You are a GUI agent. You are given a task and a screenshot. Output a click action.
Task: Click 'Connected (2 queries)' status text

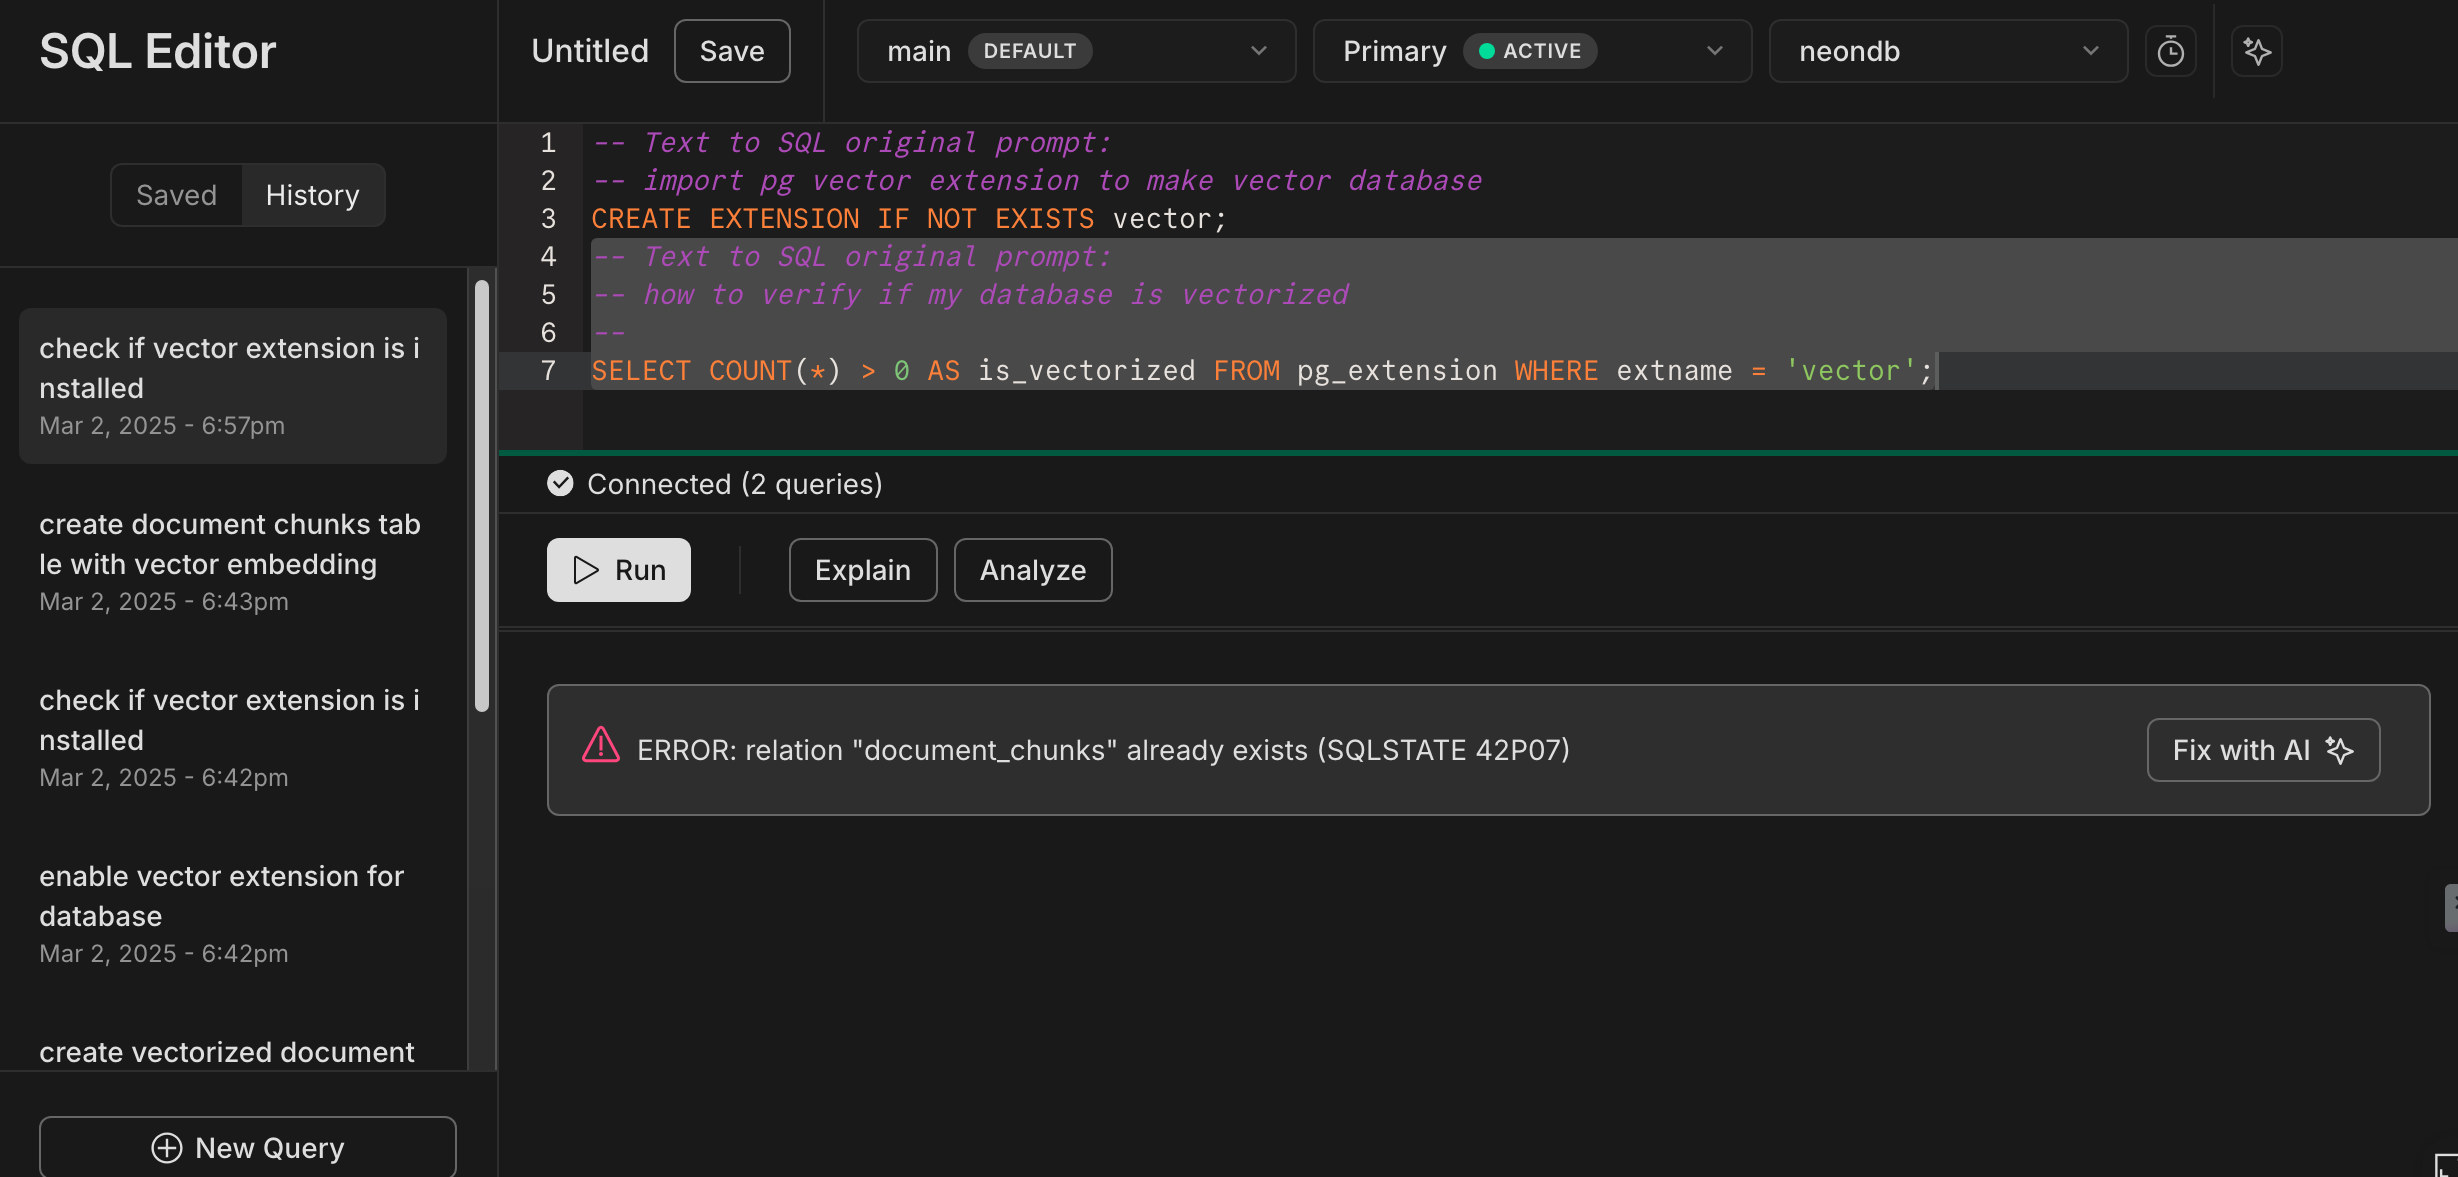pyautogui.click(x=735, y=484)
